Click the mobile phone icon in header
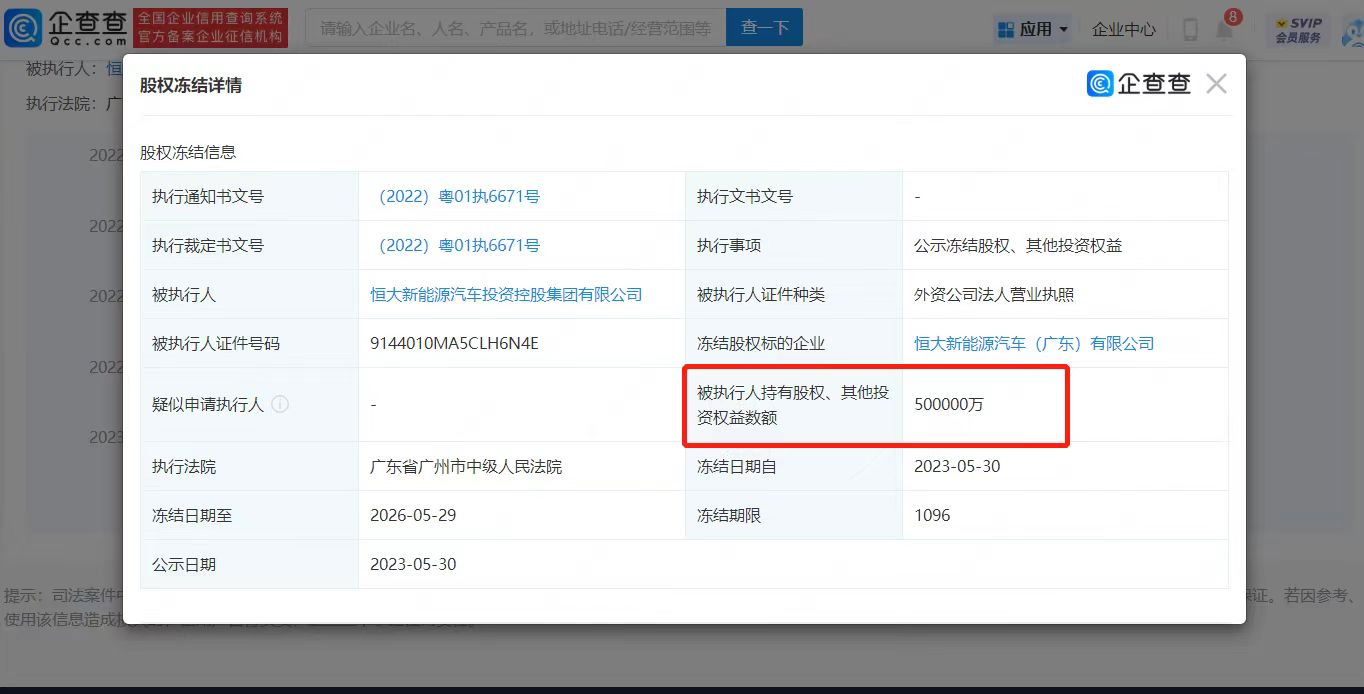Image resolution: width=1364 pixels, height=694 pixels. [1190, 29]
